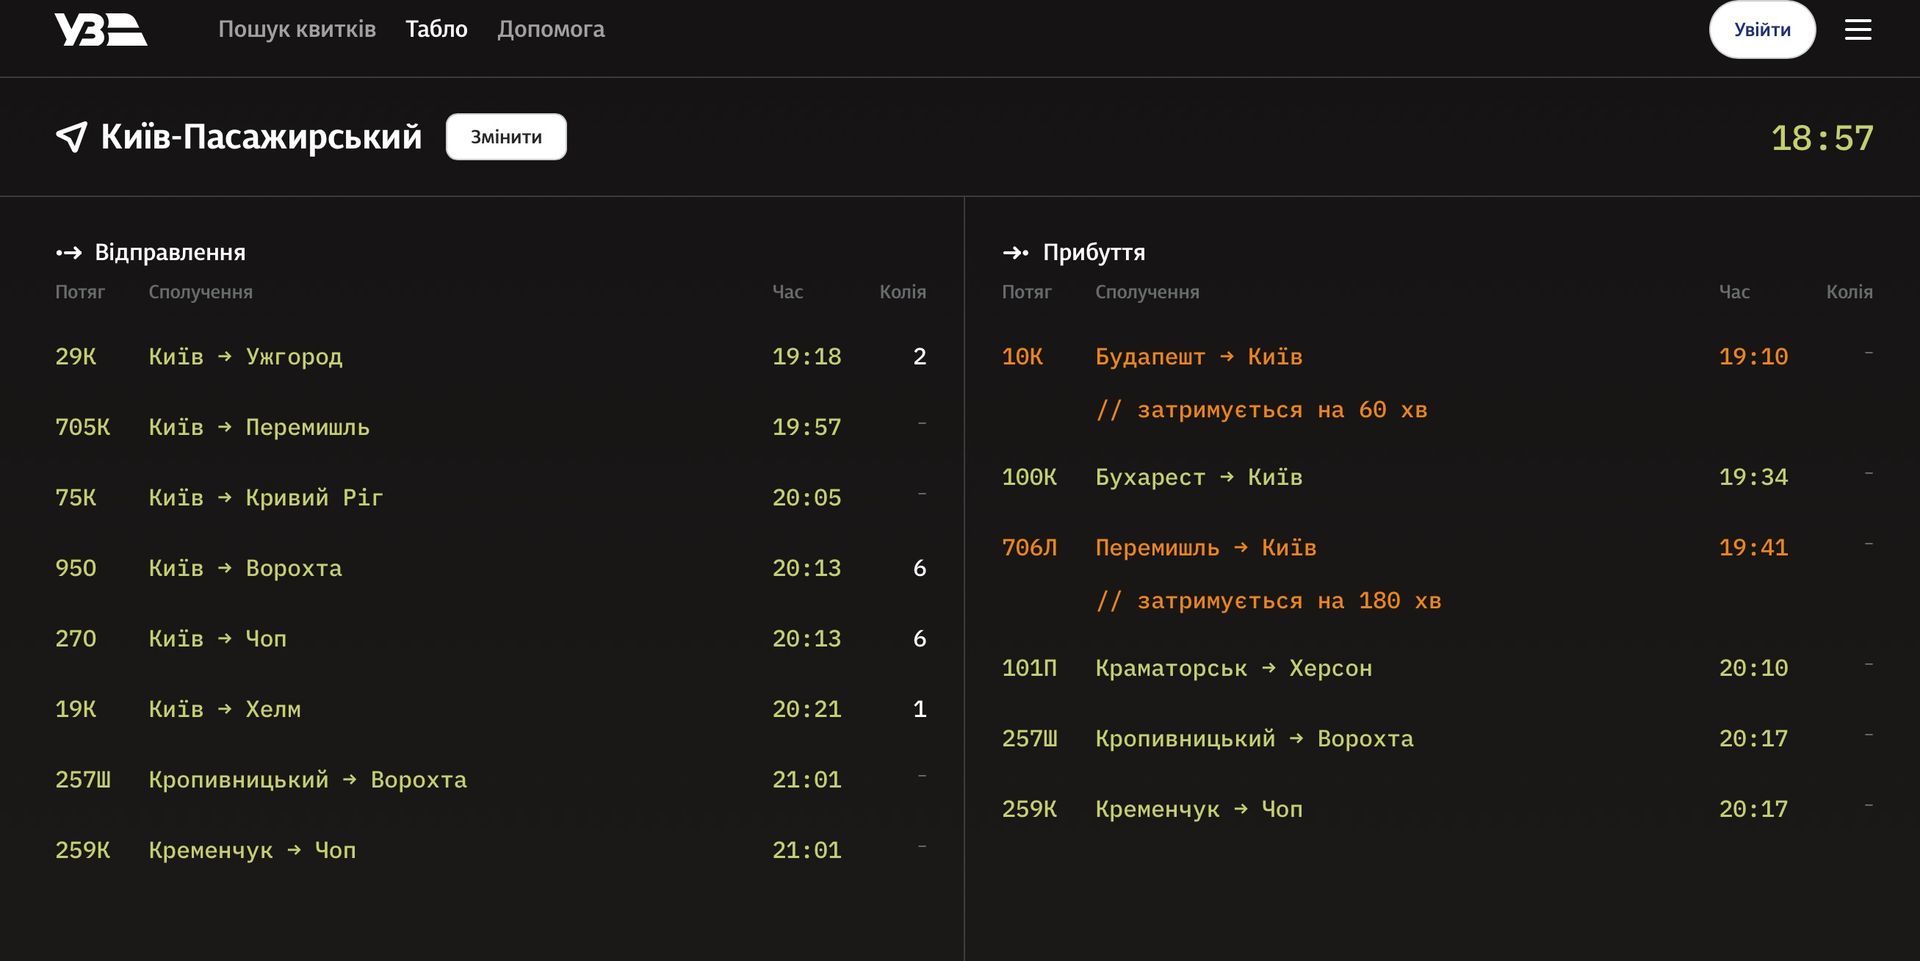Open train 75К Київ → Кривий Ріг
Screen dimensions: 1920x961
[265, 498]
